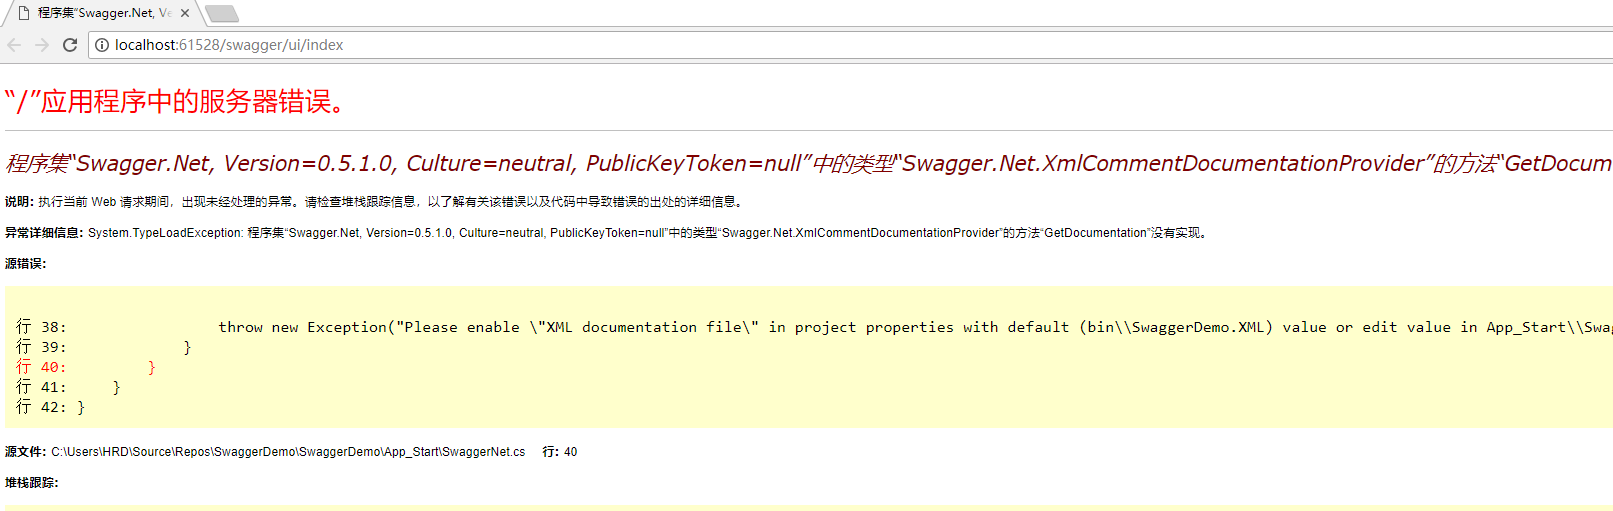Click source line 38 throw new Exception

tap(814, 327)
